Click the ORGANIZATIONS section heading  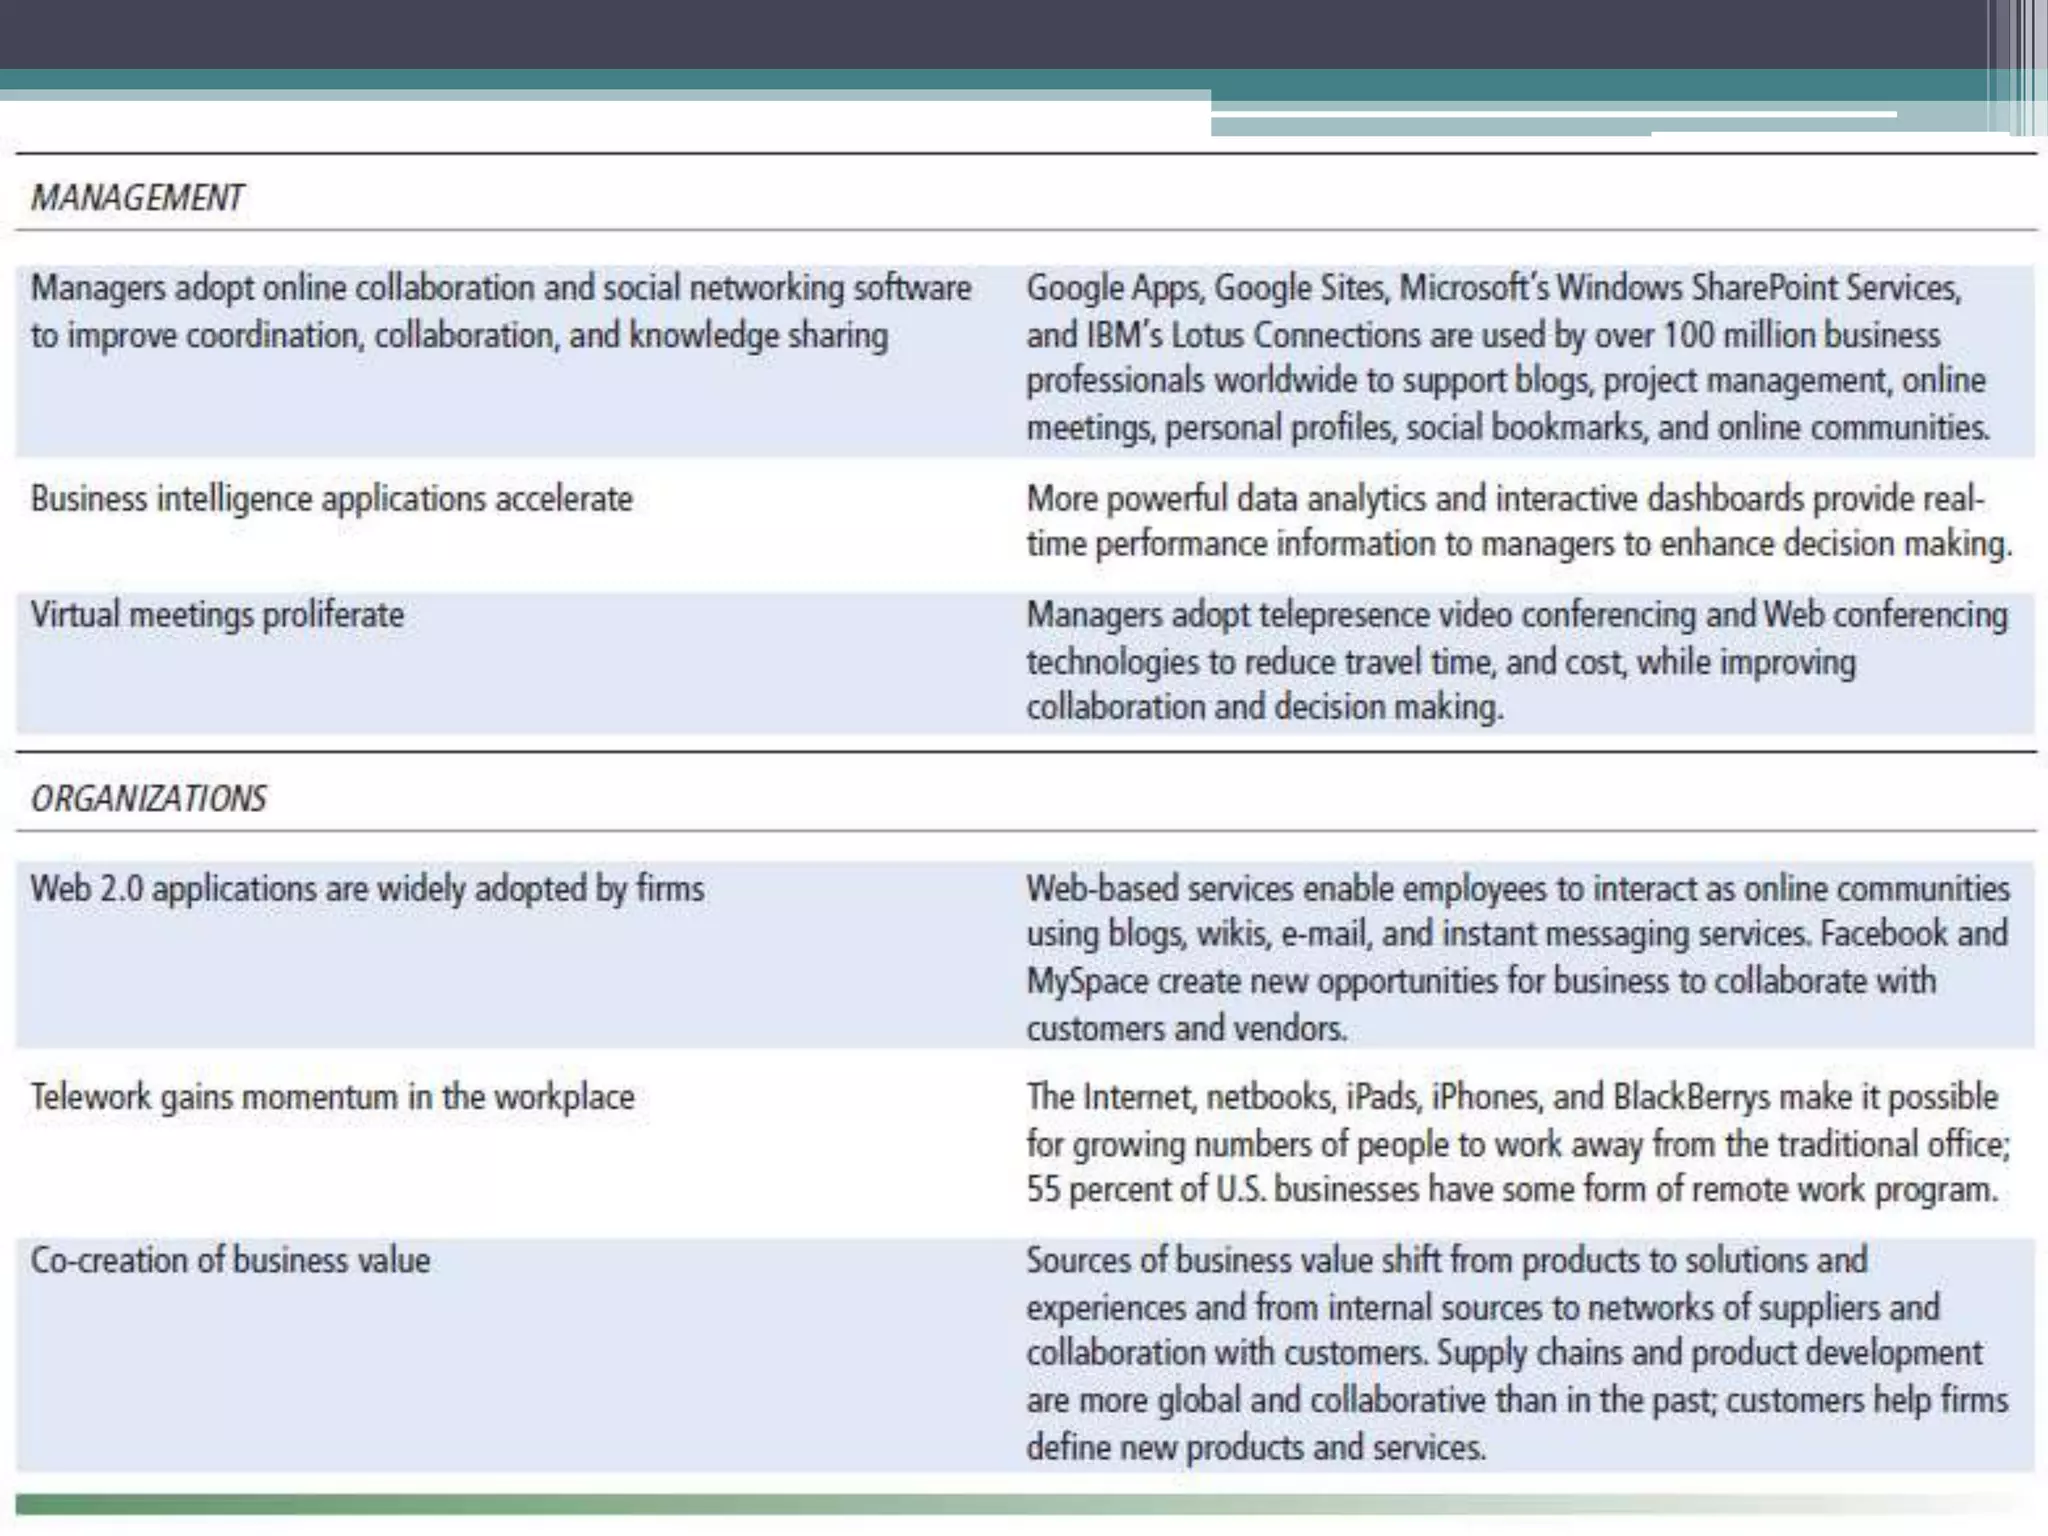[x=149, y=798]
